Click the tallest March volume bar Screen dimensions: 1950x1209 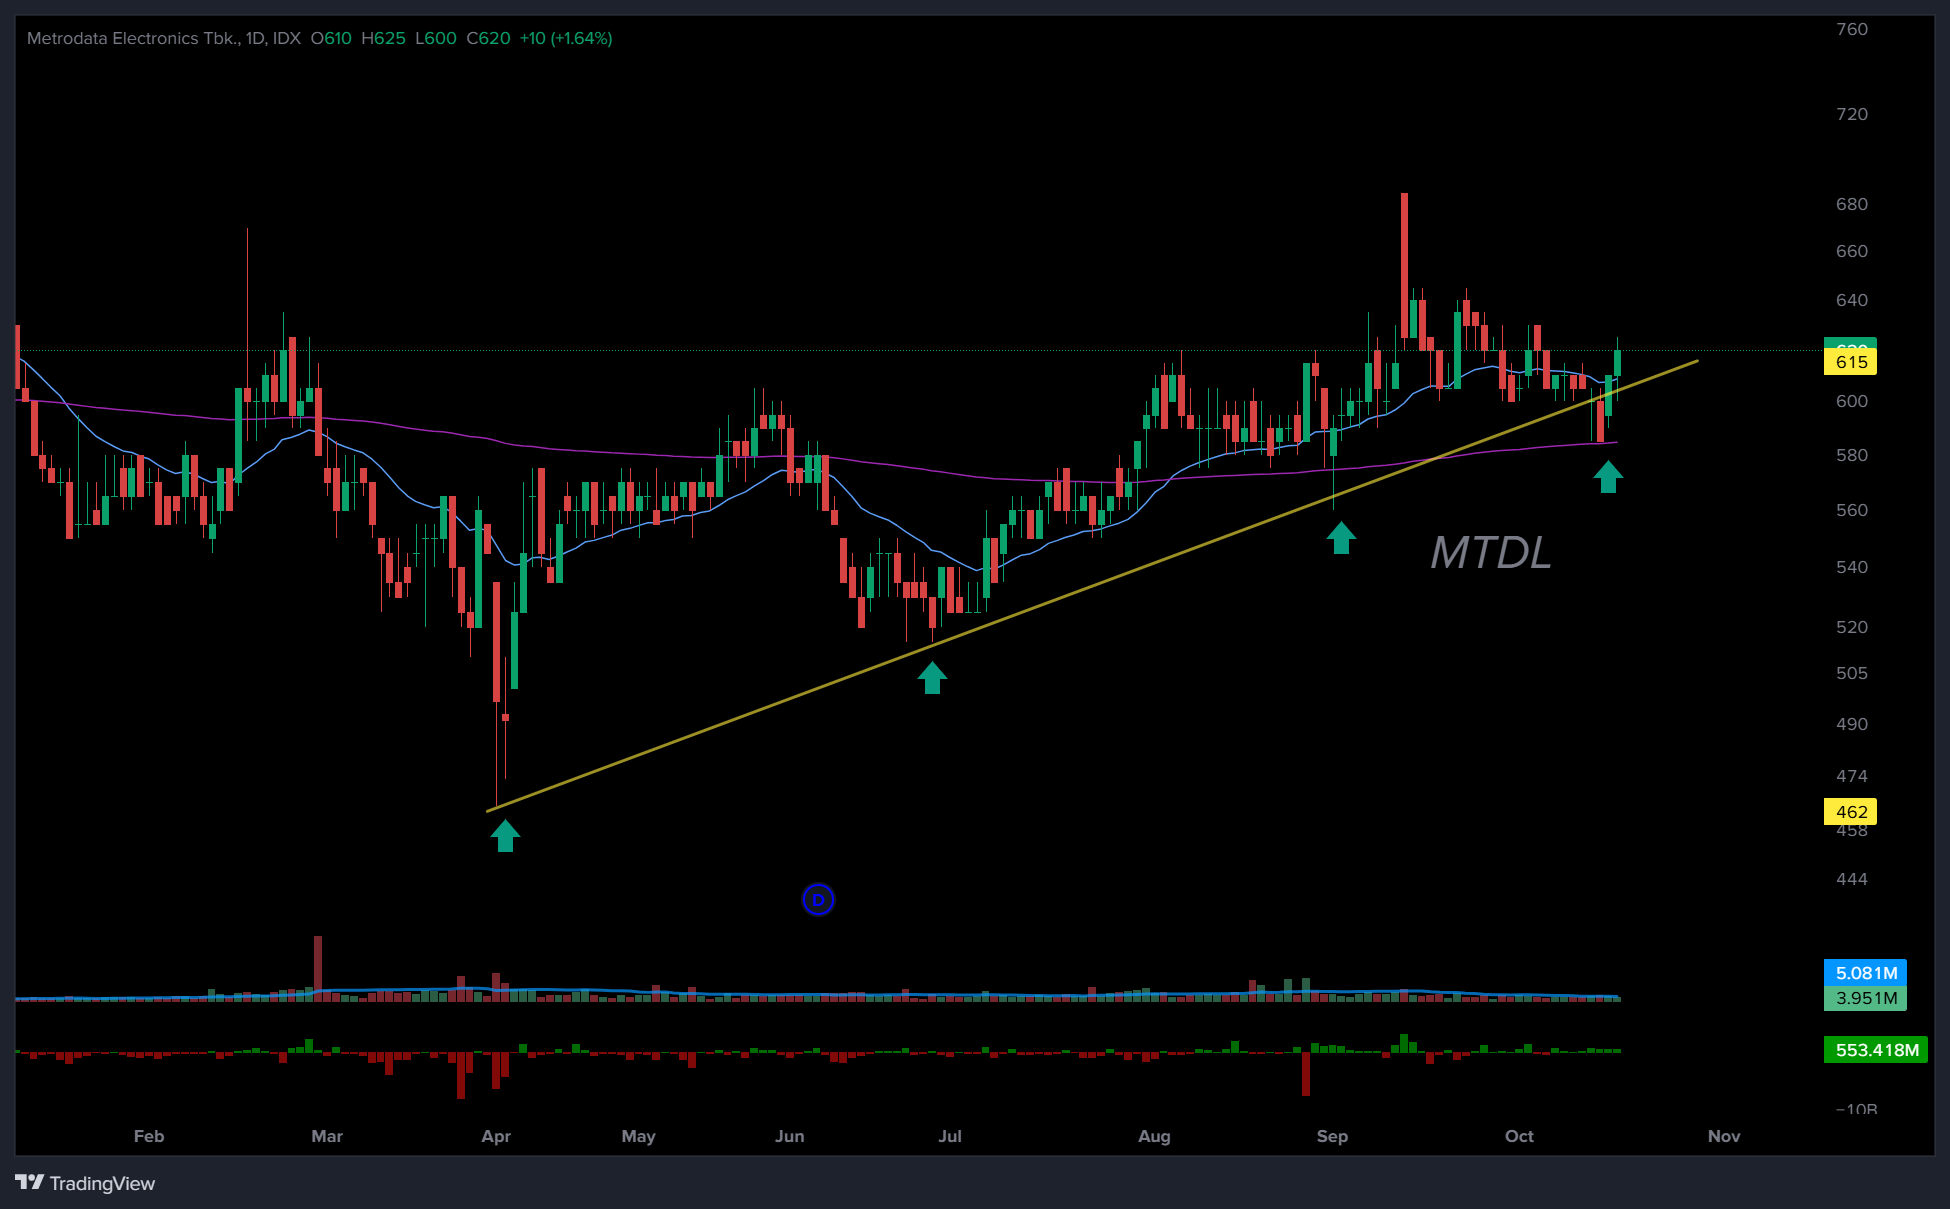[318, 965]
